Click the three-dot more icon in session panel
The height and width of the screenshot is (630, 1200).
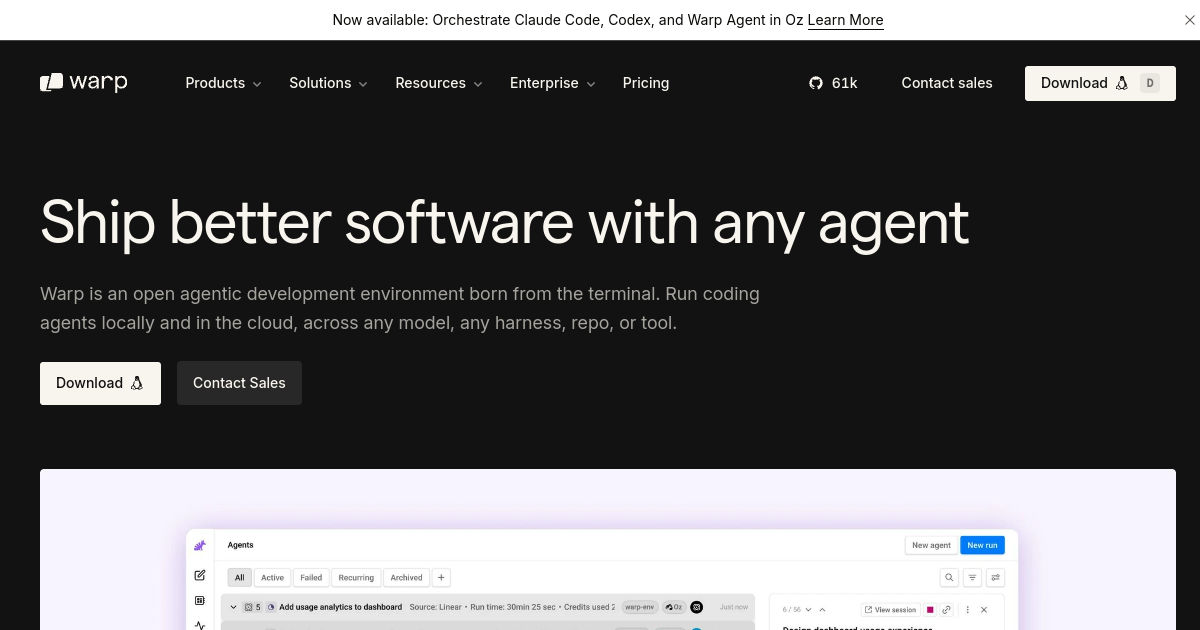[967, 609]
